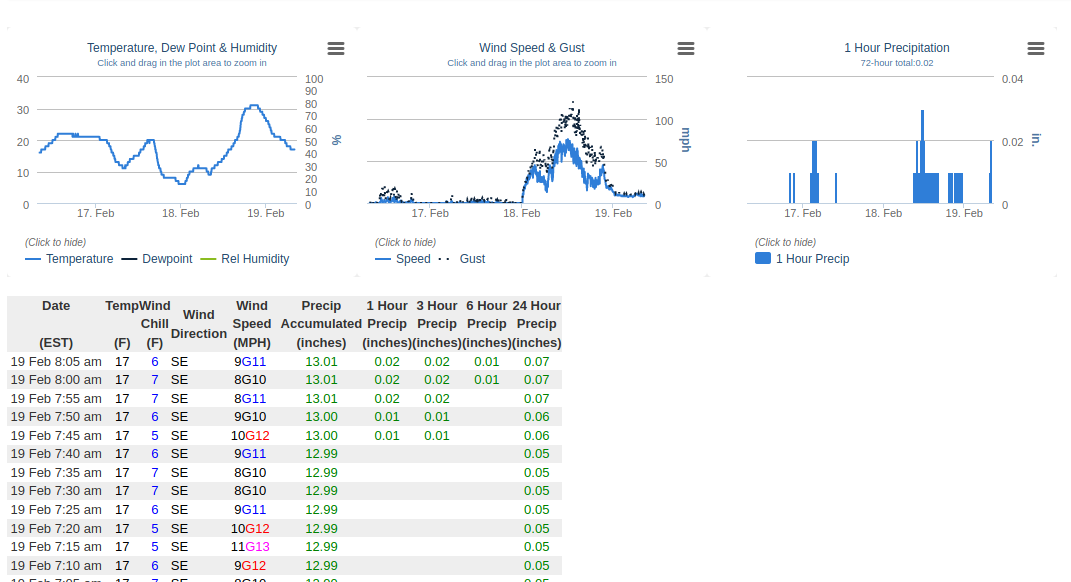Select the 19 Feb 8:05 am date cell
Screen dimensions: 1071x582
56,361
